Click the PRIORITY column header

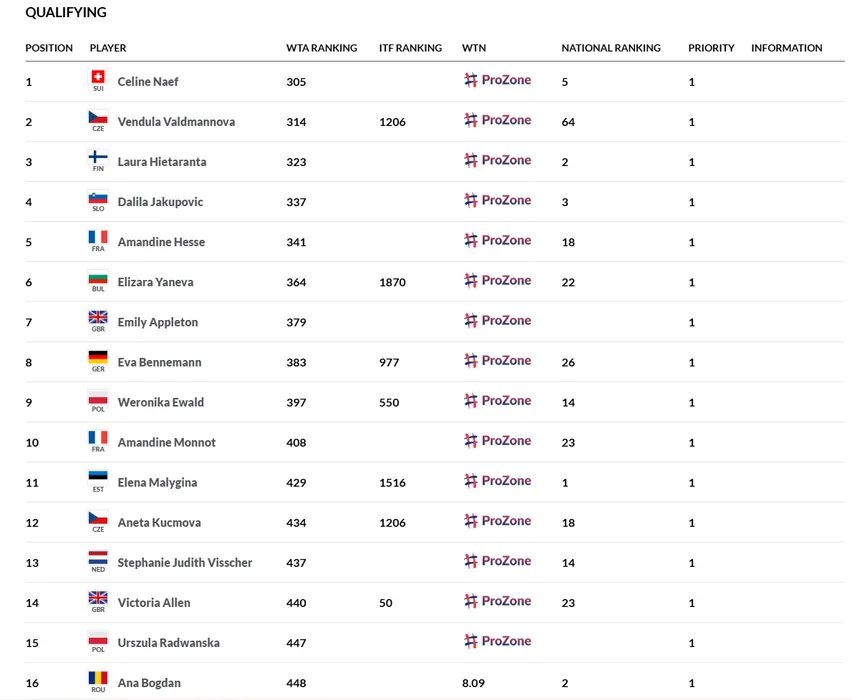[711, 48]
